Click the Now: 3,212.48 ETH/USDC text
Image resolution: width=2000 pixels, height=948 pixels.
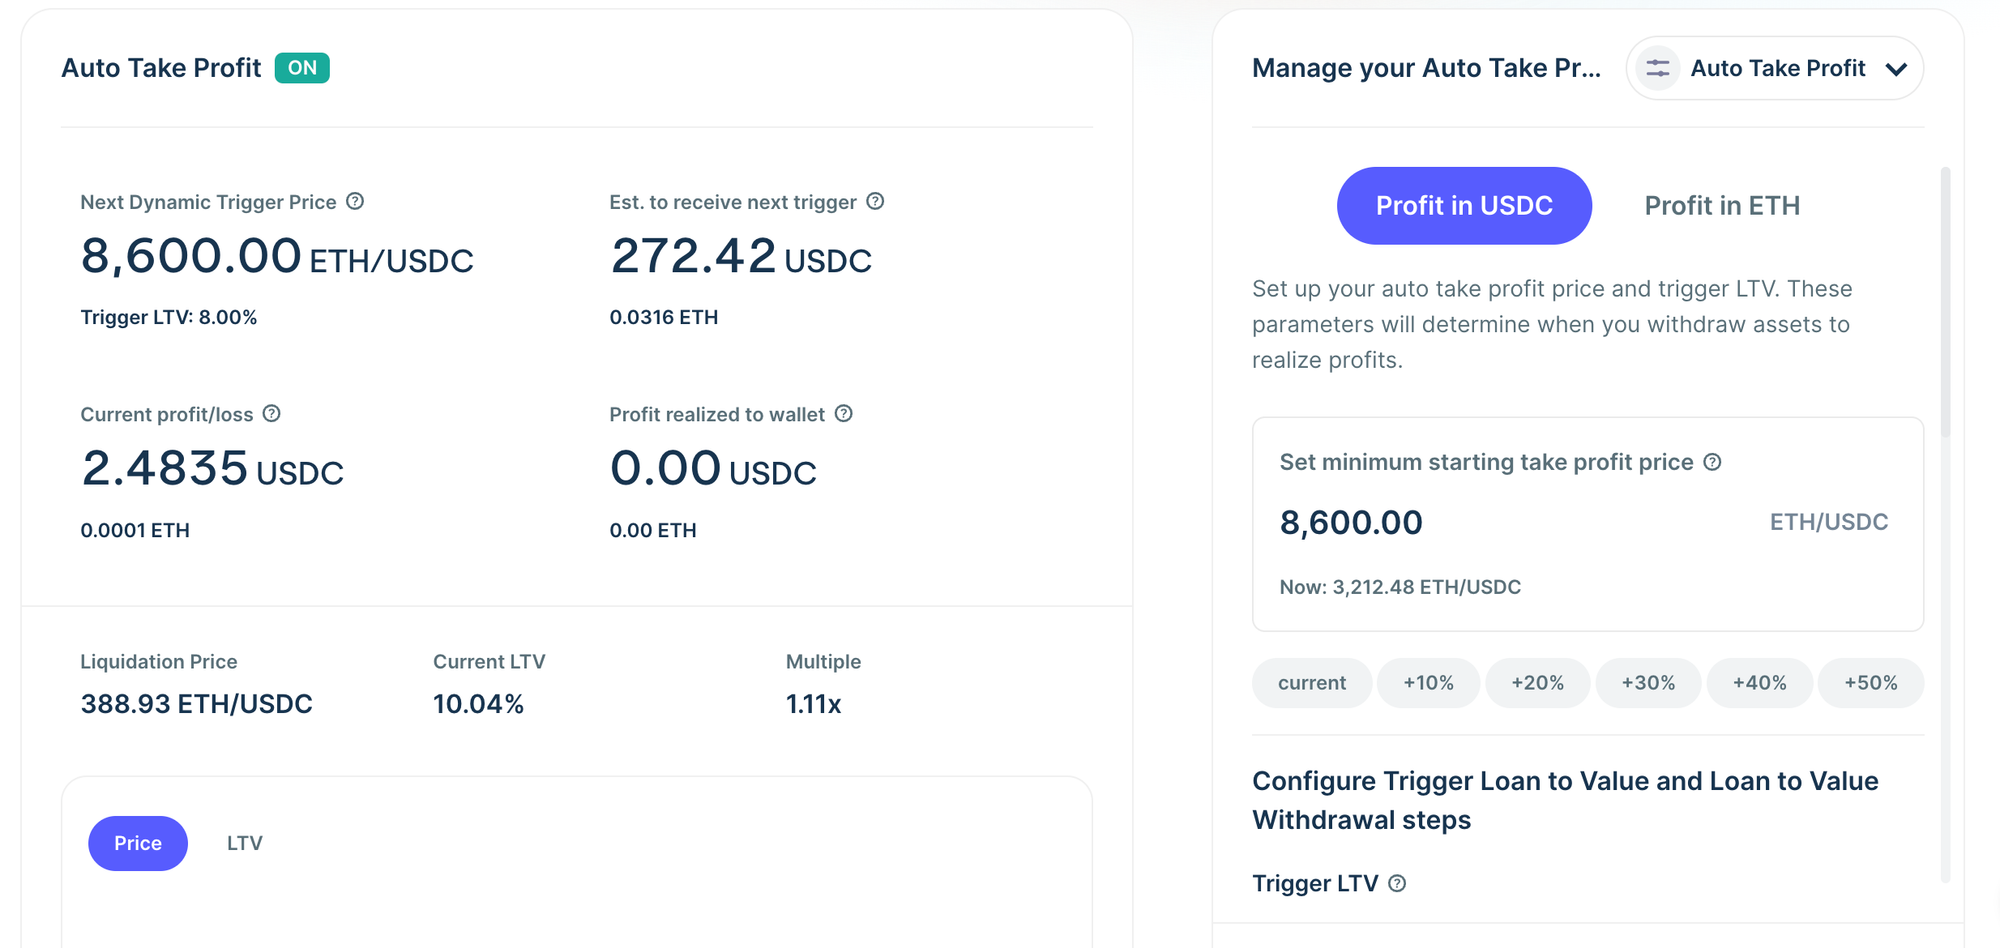1400,587
